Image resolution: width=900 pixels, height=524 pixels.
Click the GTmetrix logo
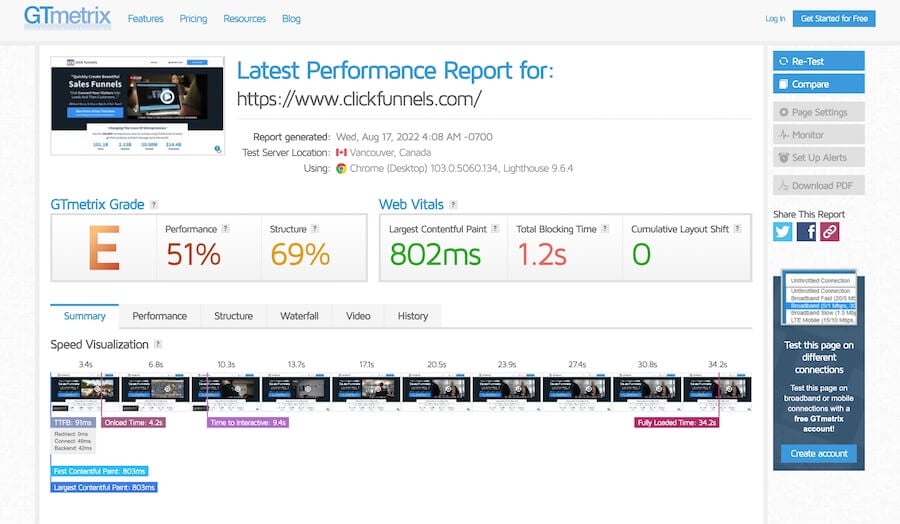pyautogui.click(x=67, y=17)
